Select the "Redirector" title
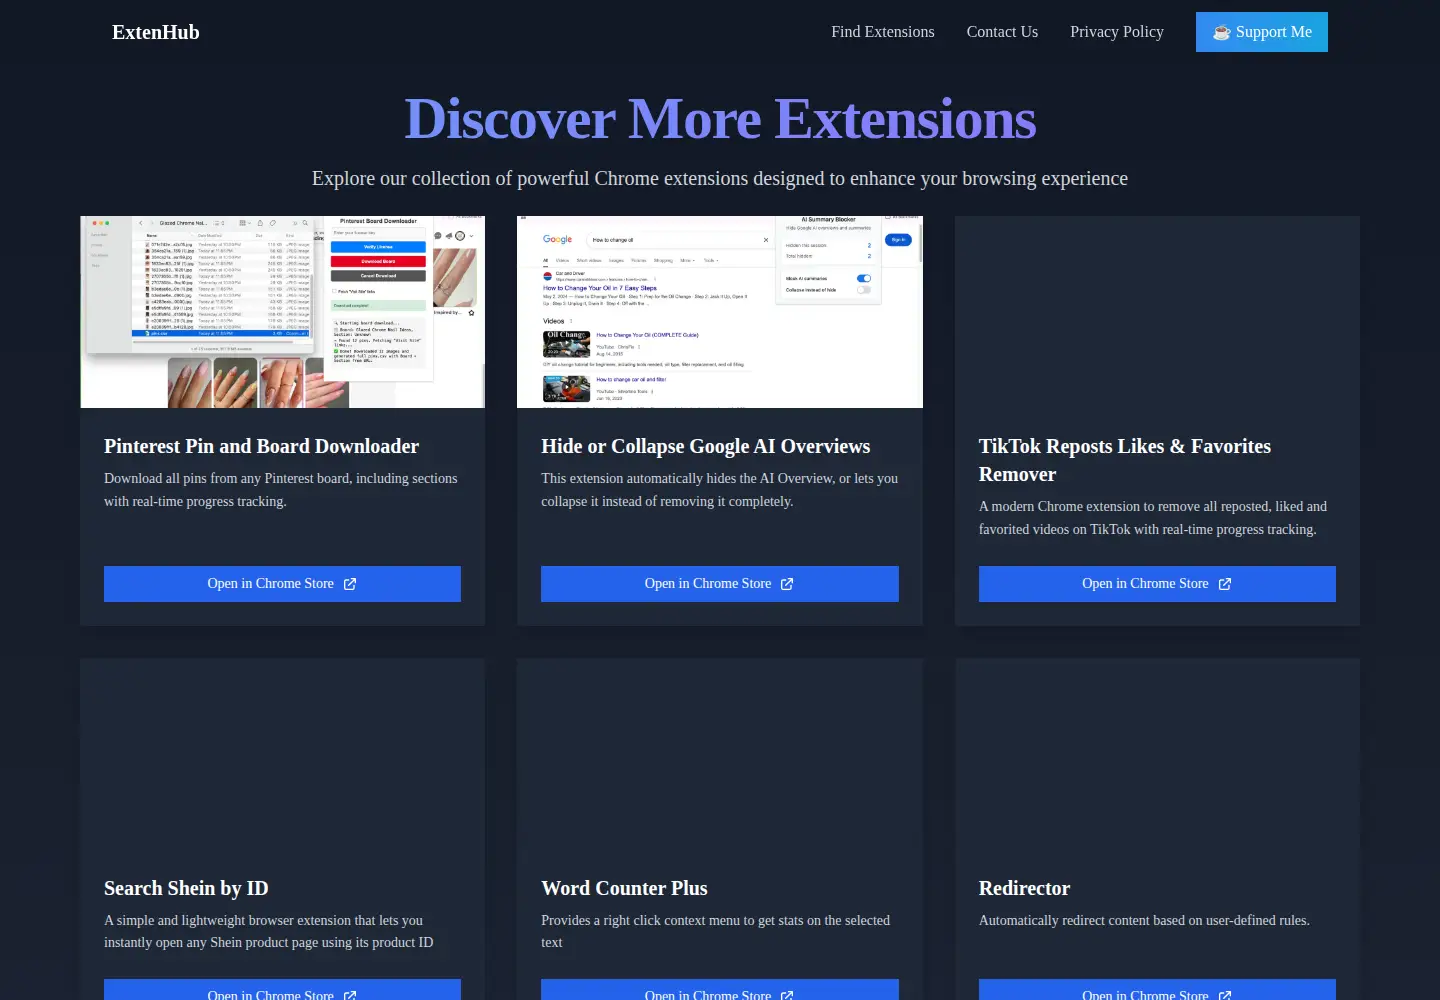Viewport: 1440px width, 1000px height. click(x=1024, y=888)
